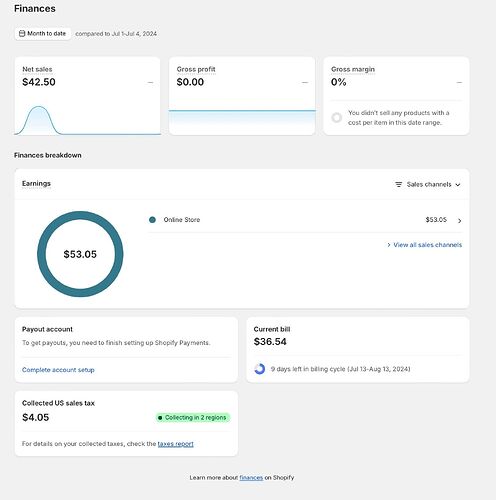This screenshot has height=500, width=496.
Task: Click the calendar icon in Month to date
Action: [22, 33]
